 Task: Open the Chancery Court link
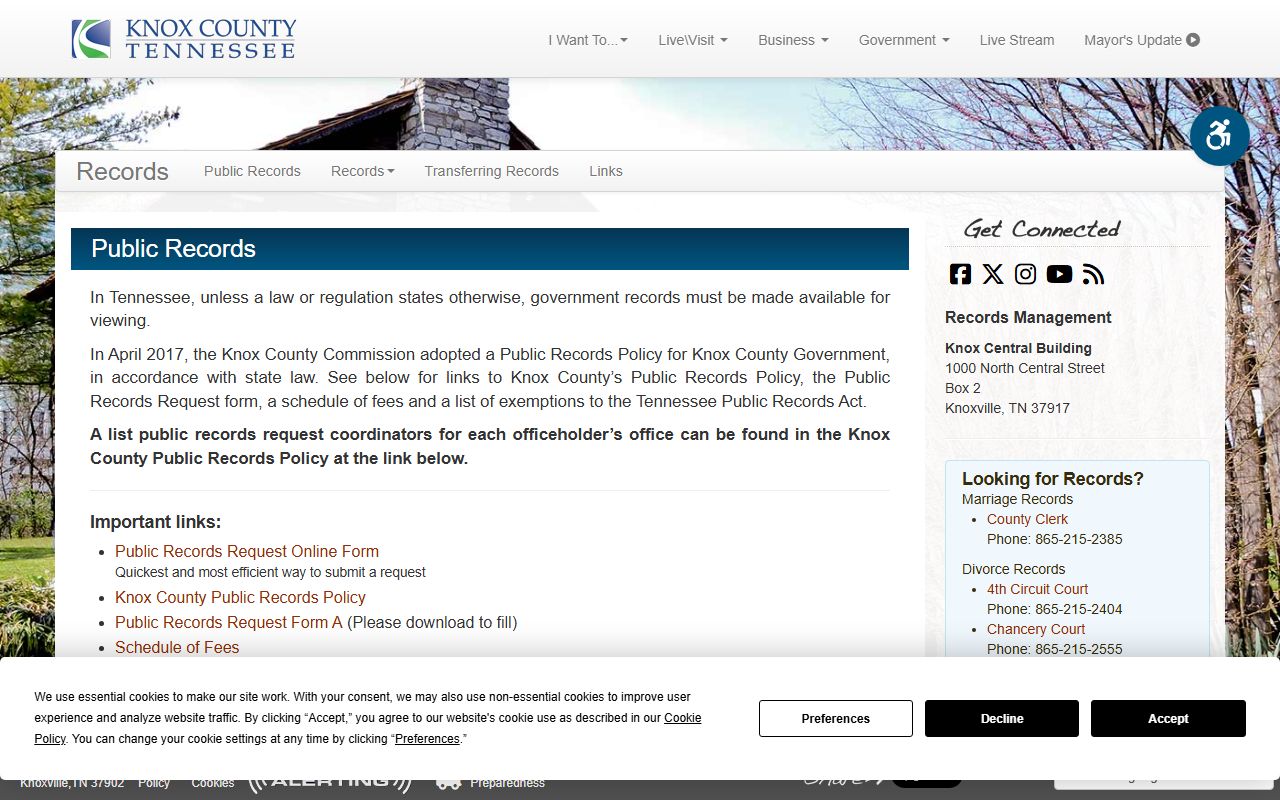(x=1036, y=629)
